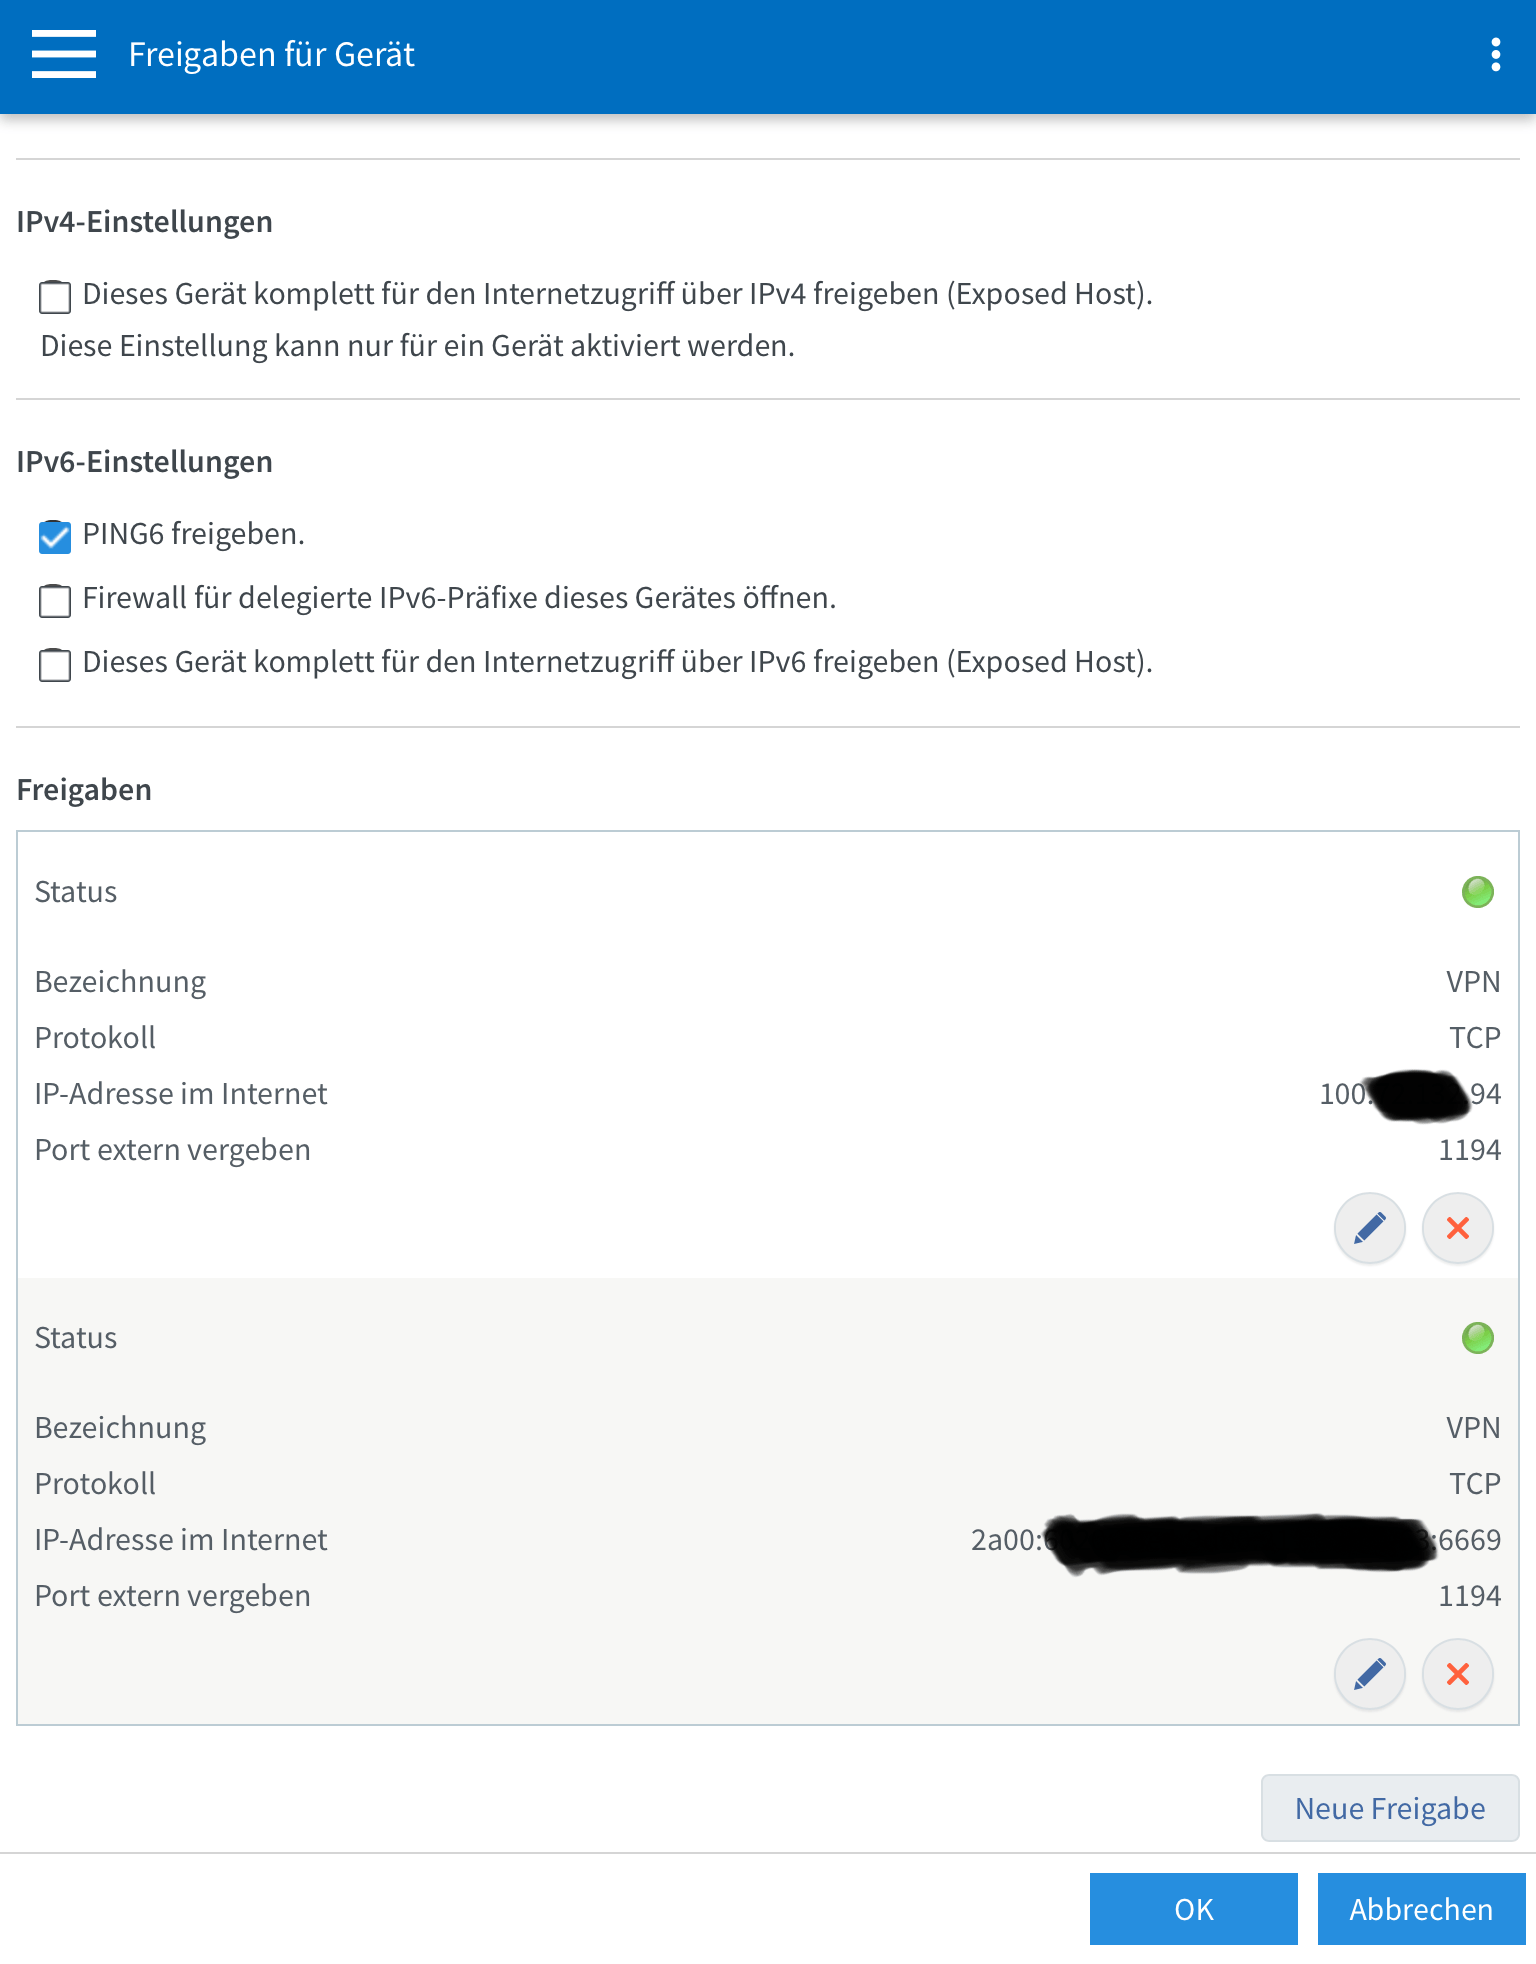1536x1964 pixels.
Task: Edit the second VPN share with IPv6 address
Action: (1369, 1674)
